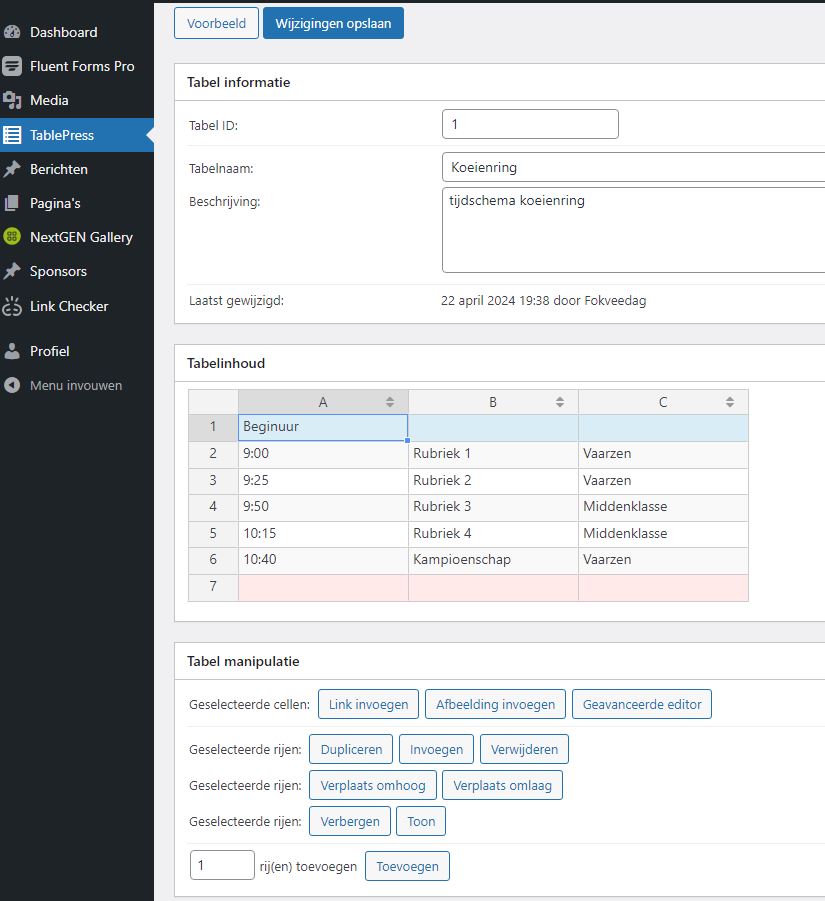Click the Berichten pin icon
This screenshot has height=901, width=825.
[11, 169]
